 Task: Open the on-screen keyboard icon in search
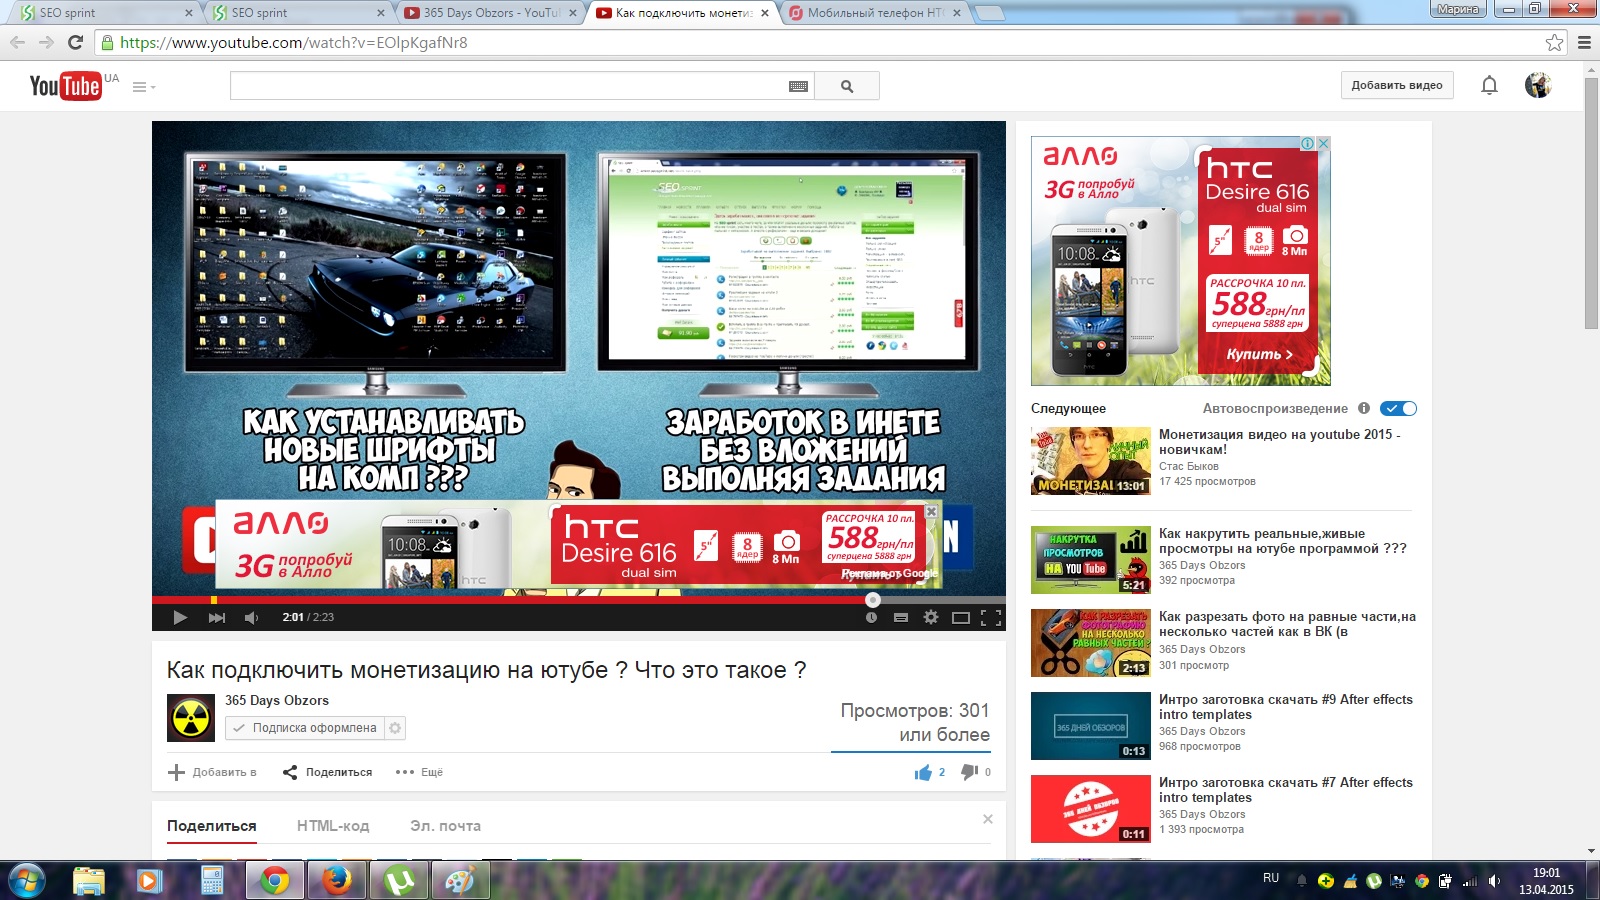tap(798, 87)
